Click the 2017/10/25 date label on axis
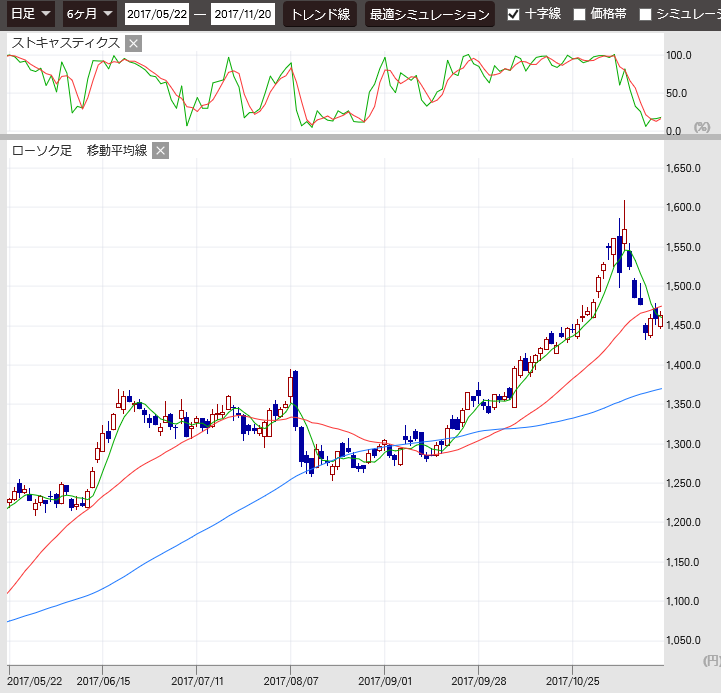Screen dimensions: 721x693 point(572,680)
